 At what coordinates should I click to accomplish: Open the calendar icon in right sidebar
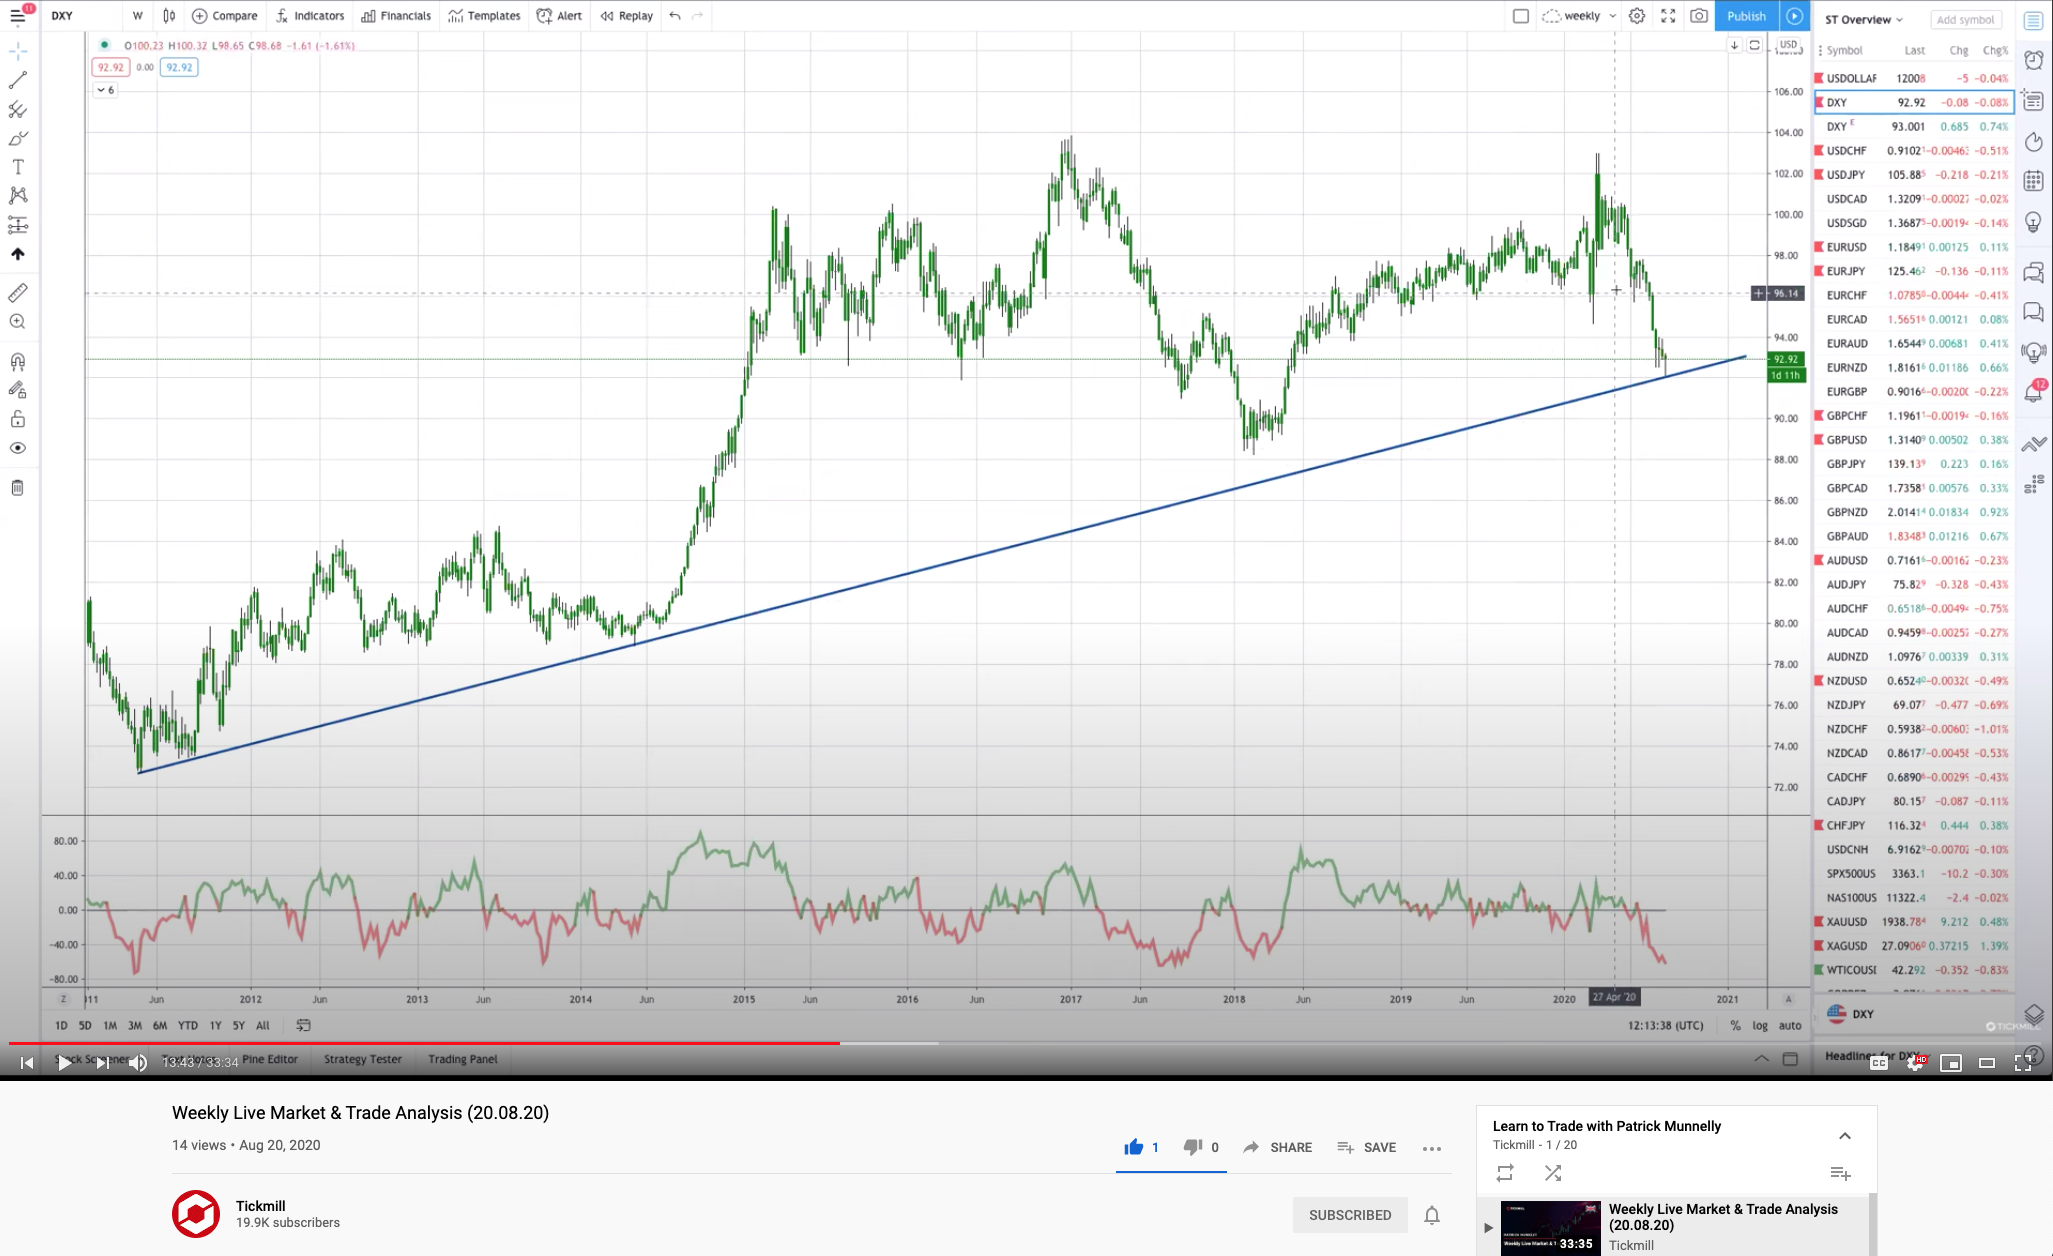[x=2034, y=181]
